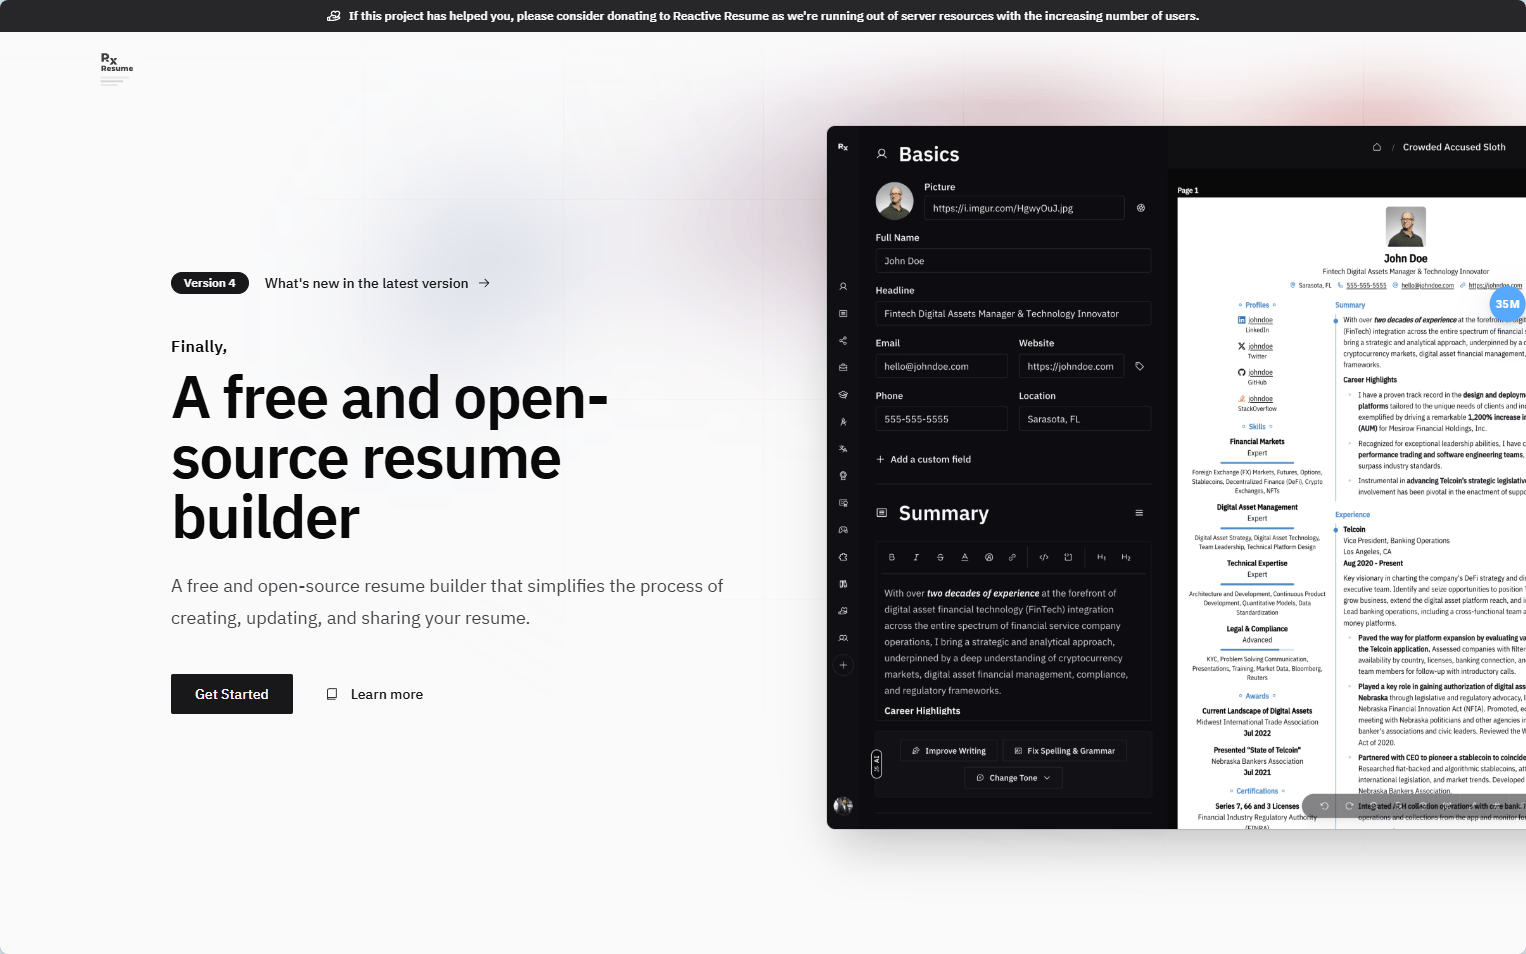1526x954 pixels.
Task: Open the Change Tone dropdown
Action: pos(1013,778)
